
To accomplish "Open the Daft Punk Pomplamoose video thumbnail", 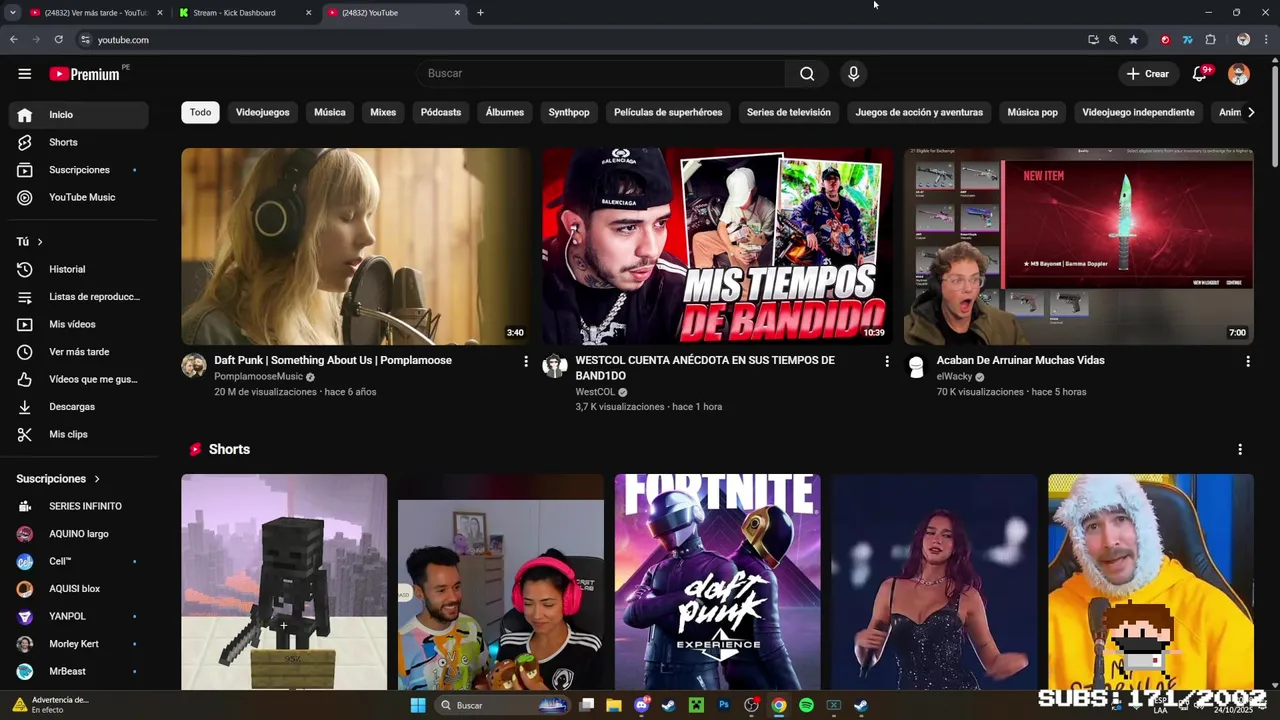I will click(356, 246).
